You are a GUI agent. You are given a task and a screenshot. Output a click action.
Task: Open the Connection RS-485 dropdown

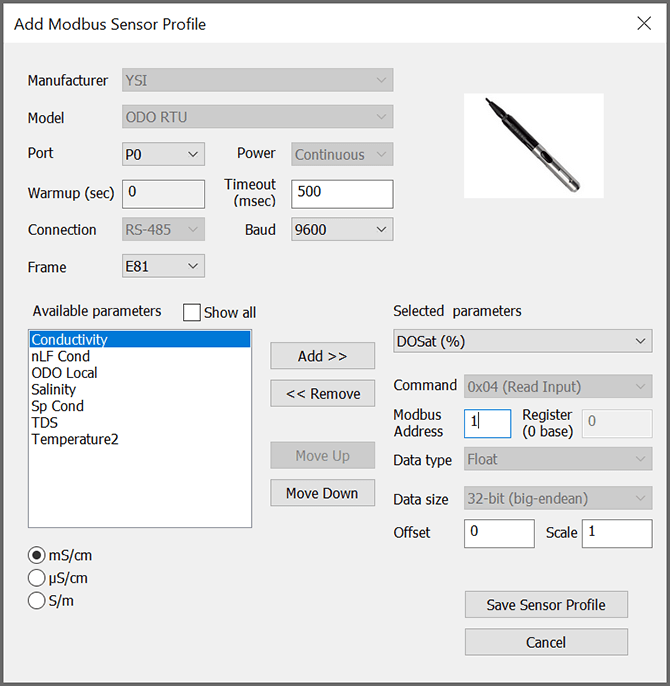click(x=163, y=229)
